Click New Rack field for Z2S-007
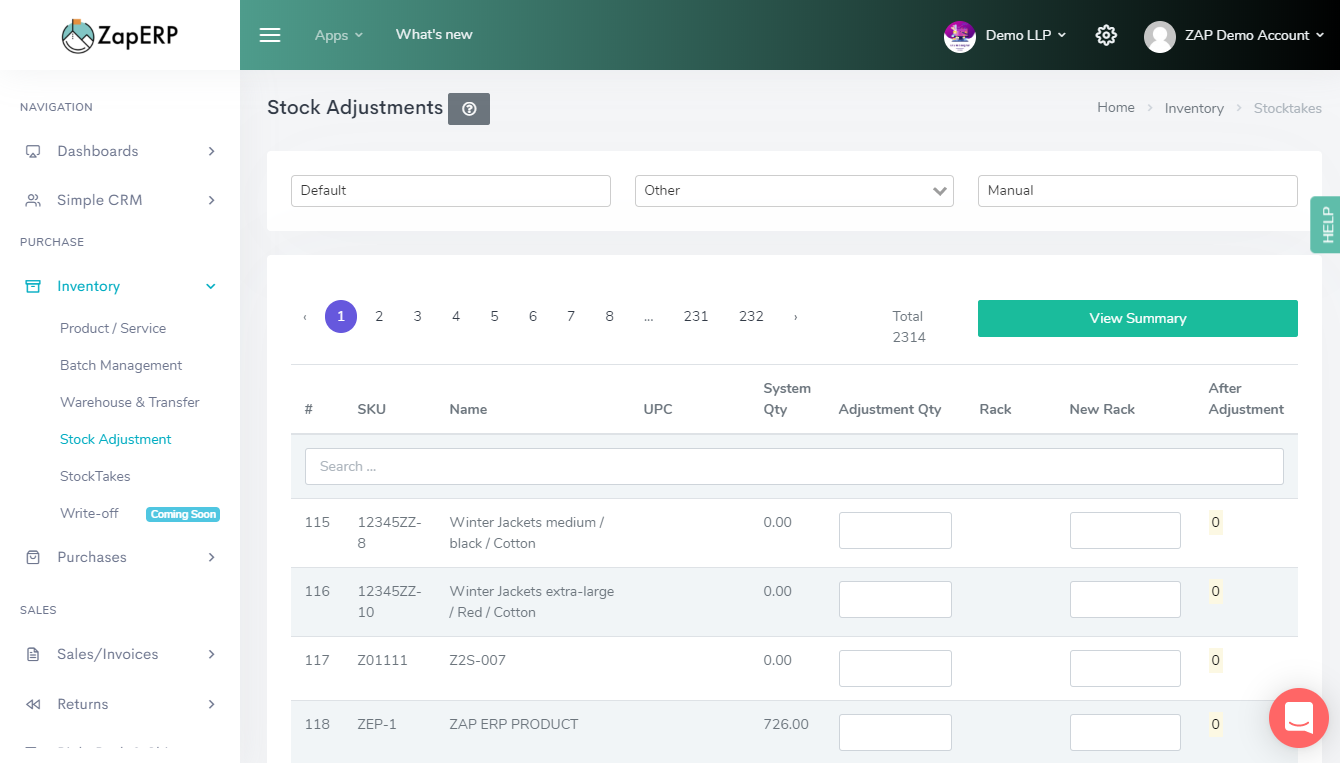 click(1125, 669)
